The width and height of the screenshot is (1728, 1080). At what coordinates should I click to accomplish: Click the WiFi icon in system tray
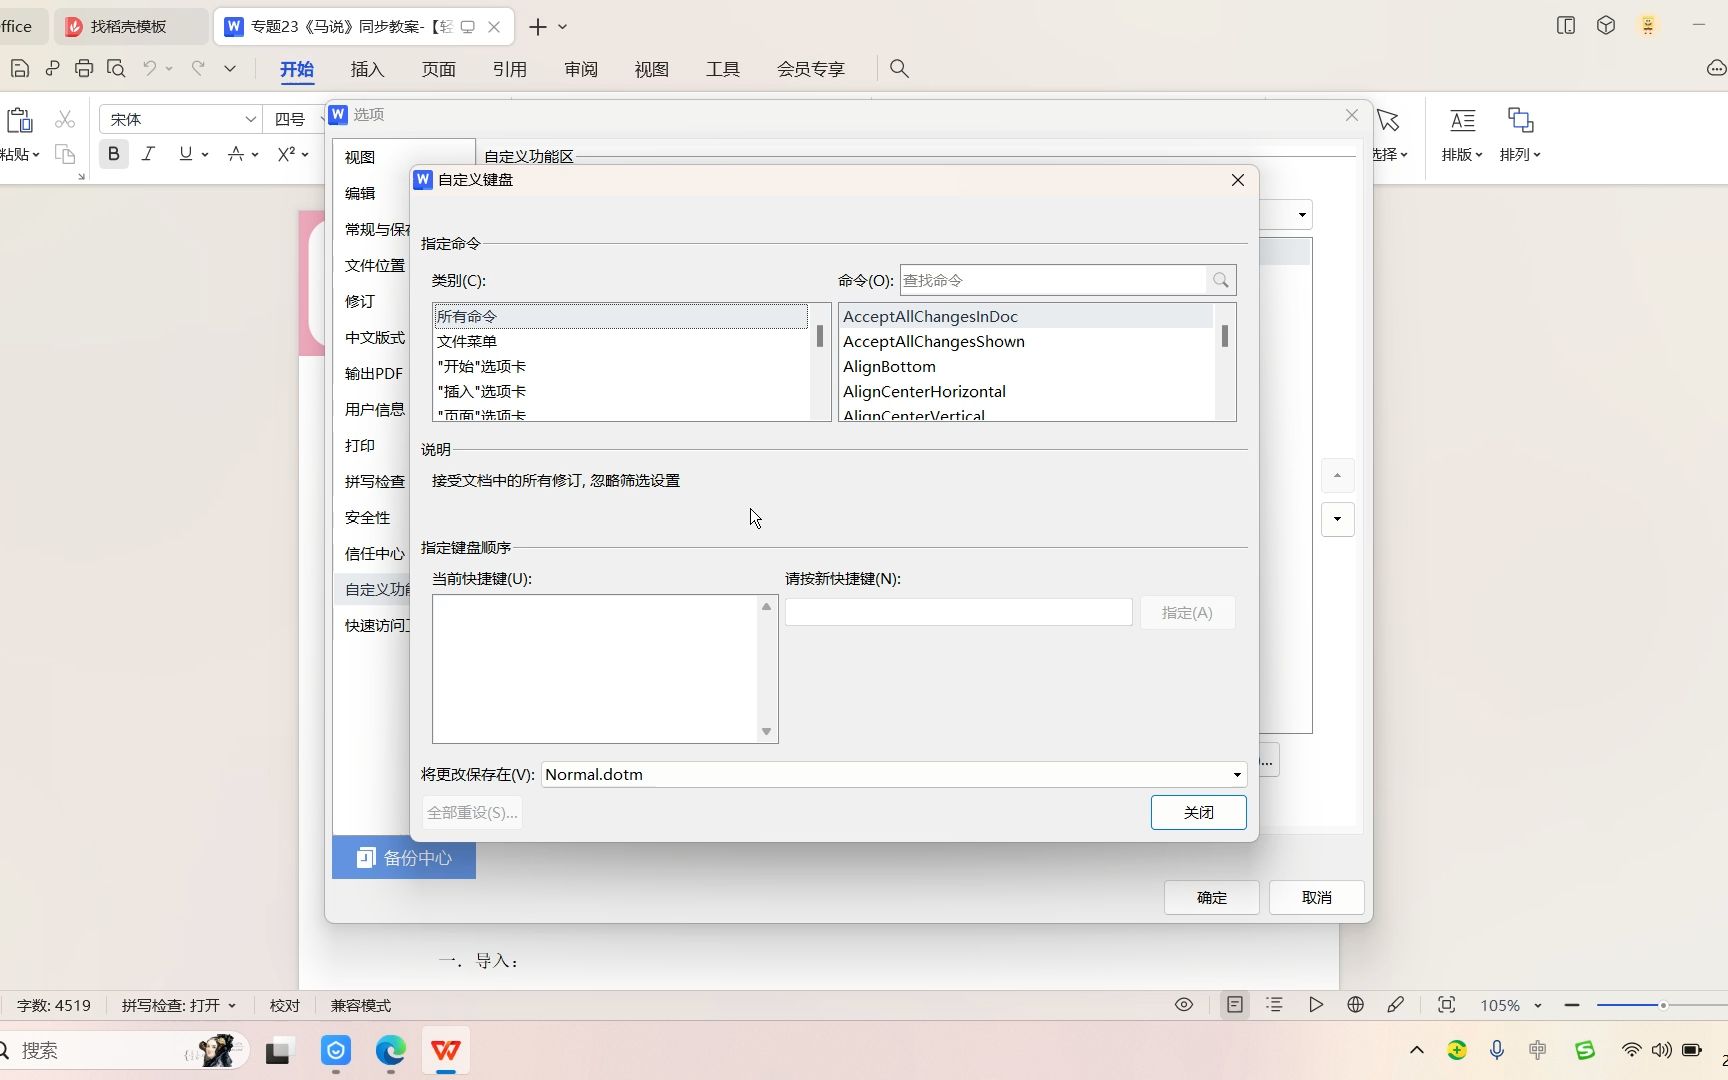[x=1631, y=1050]
